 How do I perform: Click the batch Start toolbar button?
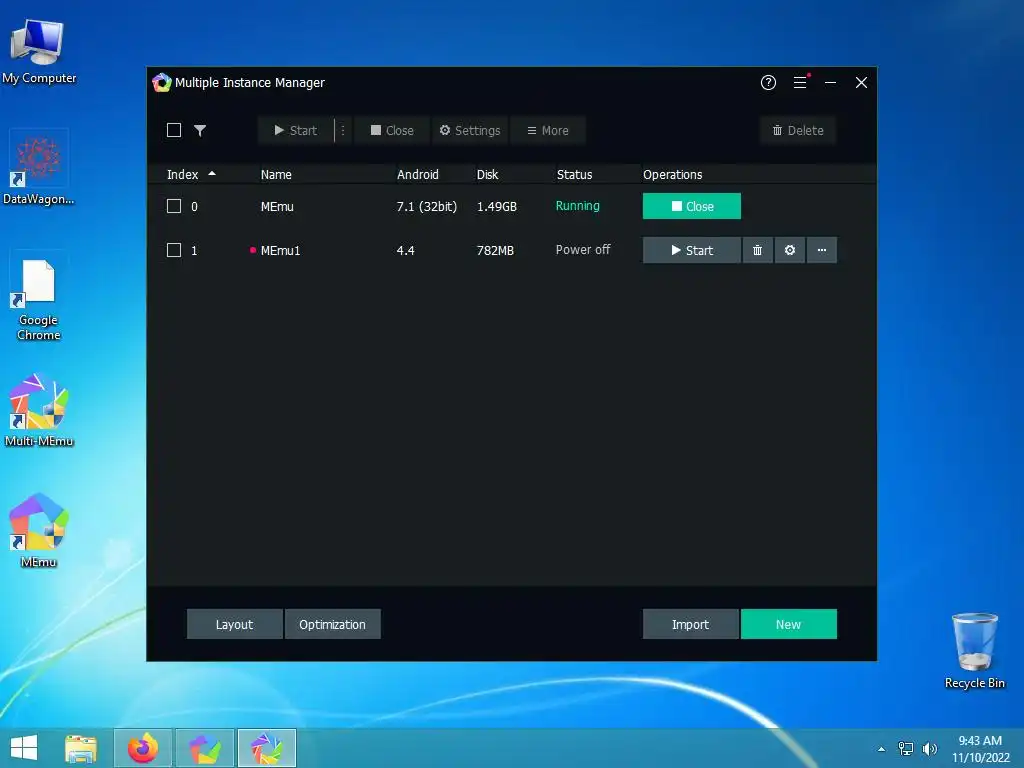coord(296,130)
